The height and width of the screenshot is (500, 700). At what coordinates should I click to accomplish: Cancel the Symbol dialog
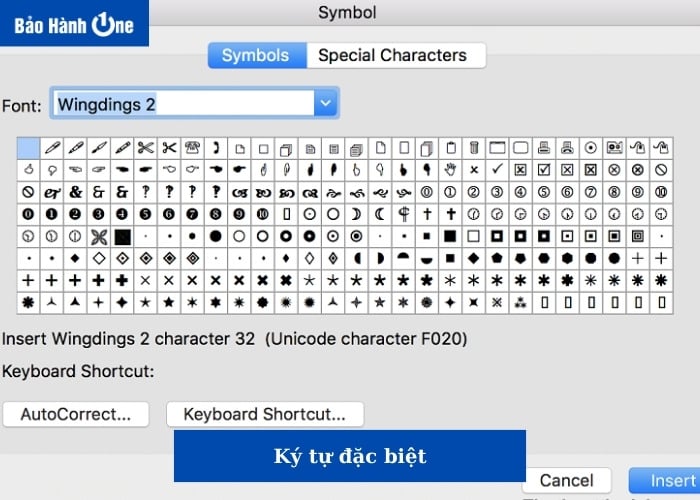click(x=567, y=480)
